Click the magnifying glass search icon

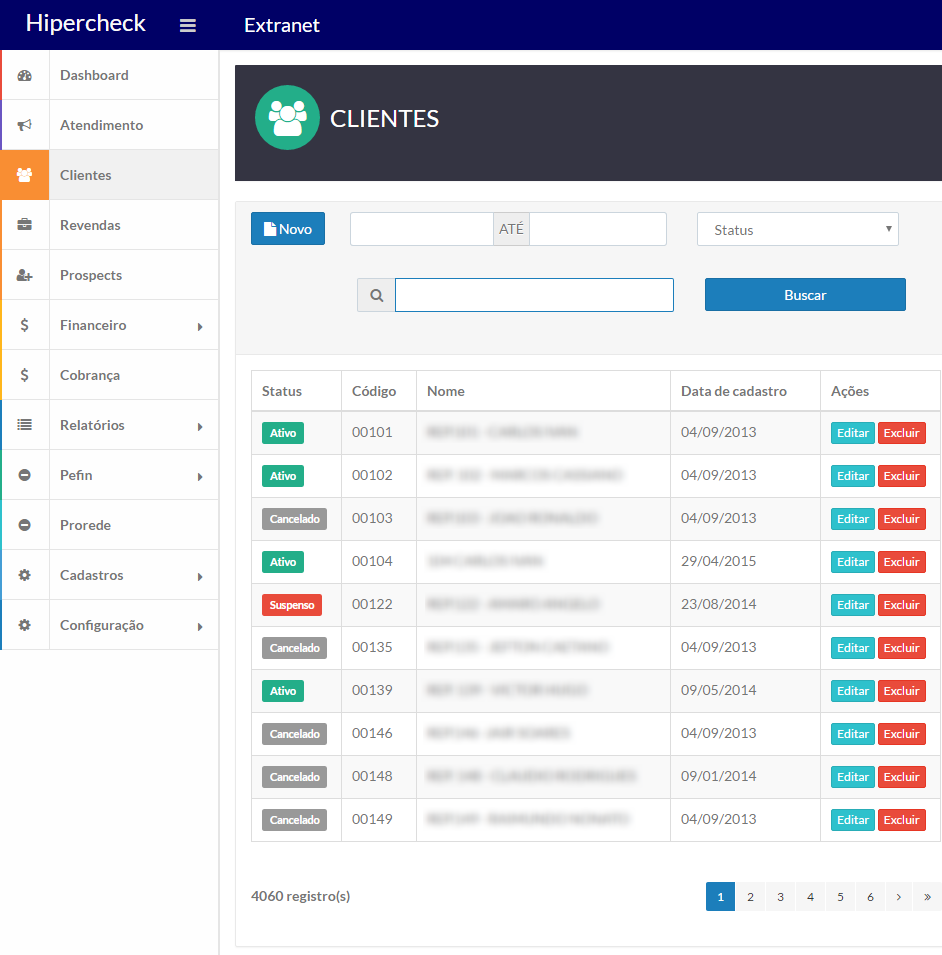377,296
